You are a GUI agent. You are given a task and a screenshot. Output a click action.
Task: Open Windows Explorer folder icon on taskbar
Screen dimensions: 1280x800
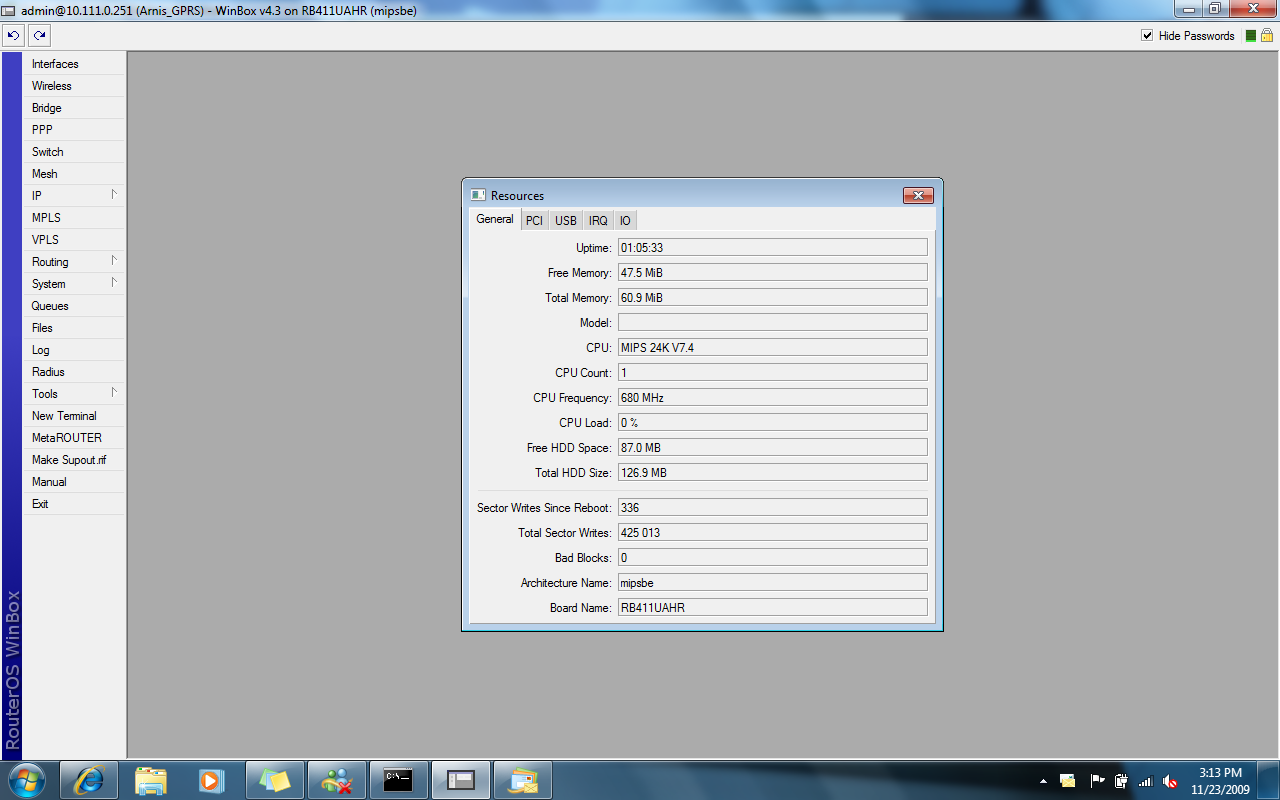pos(151,780)
